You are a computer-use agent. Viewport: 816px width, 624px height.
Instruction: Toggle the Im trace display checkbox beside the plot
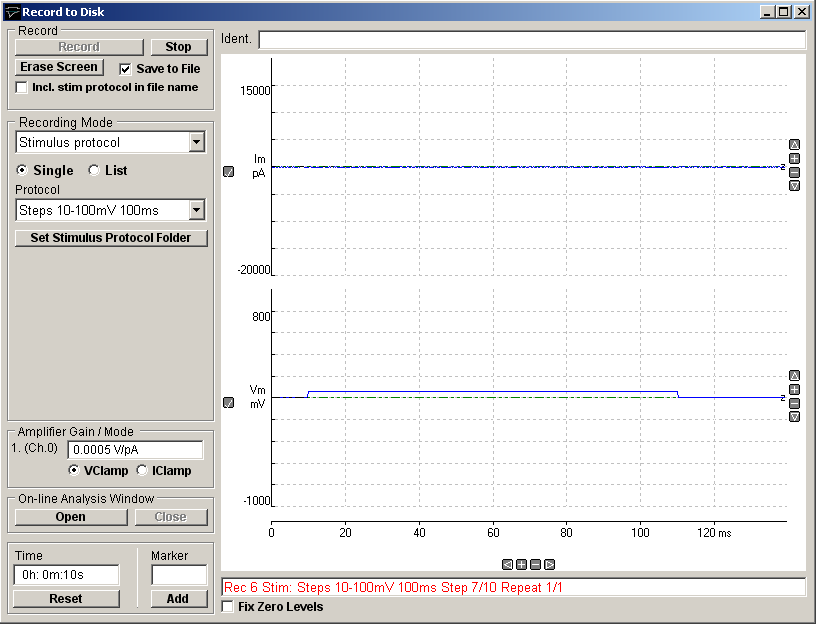tap(228, 171)
